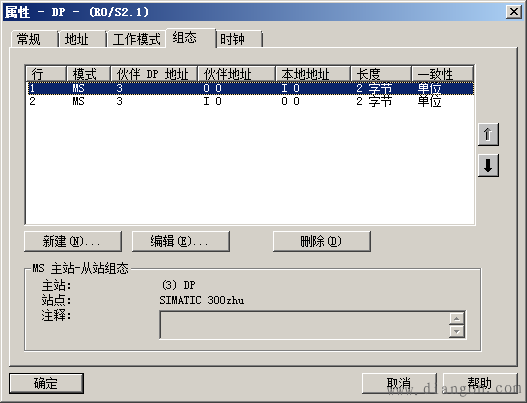Viewport: 527px width, 403px height.
Task: Click the 模式 column header
Action: [x=89, y=74]
